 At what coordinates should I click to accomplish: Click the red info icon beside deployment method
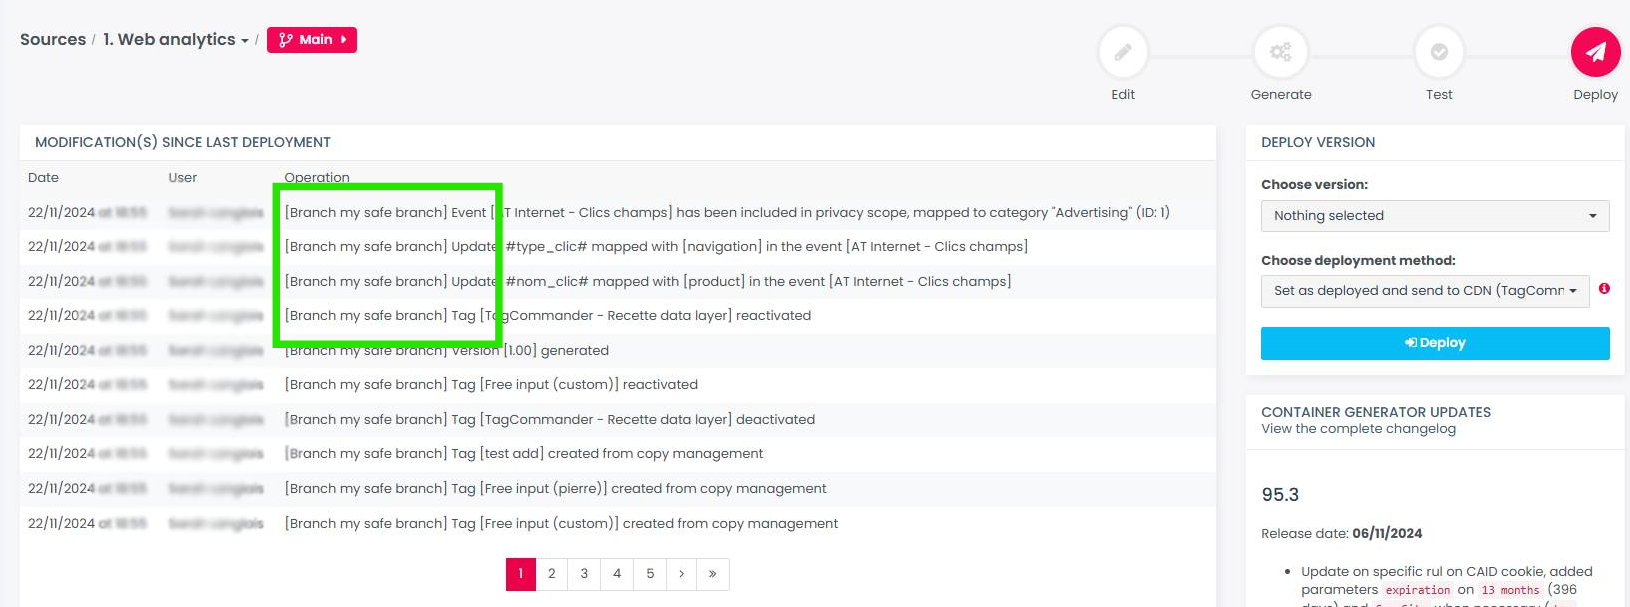tap(1604, 289)
